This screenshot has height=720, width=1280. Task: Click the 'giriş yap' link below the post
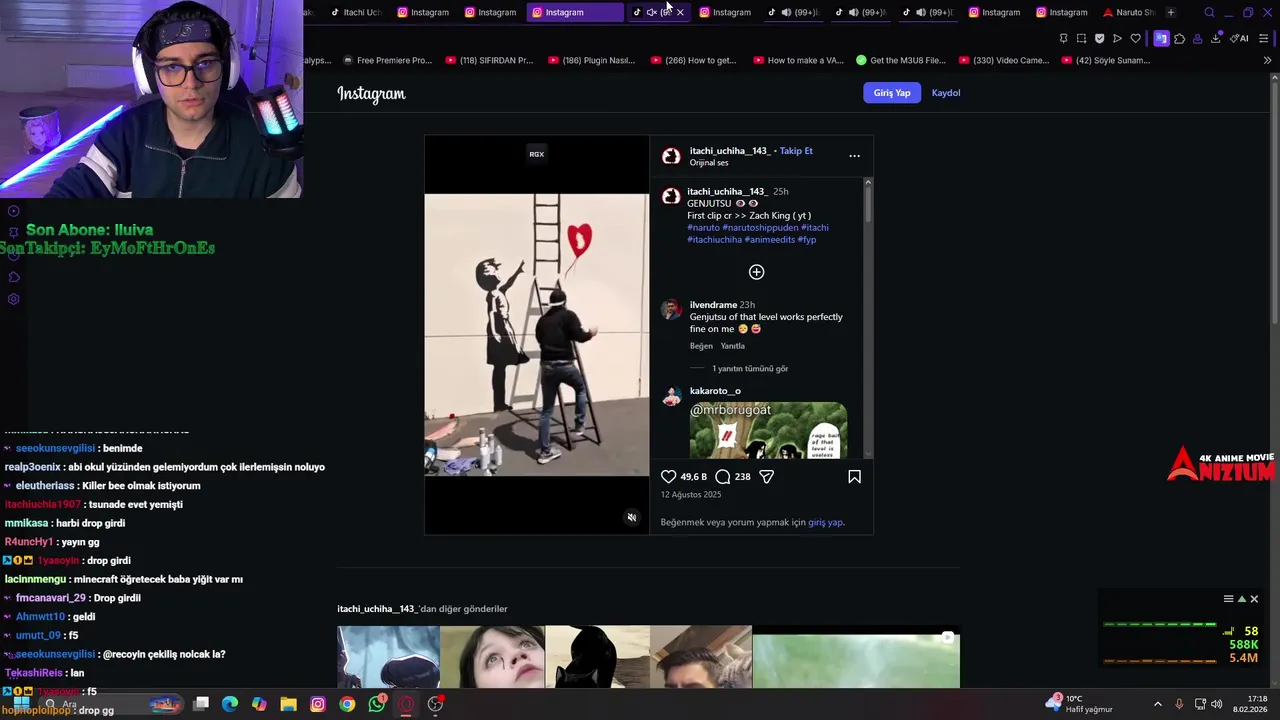[x=825, y=522]
